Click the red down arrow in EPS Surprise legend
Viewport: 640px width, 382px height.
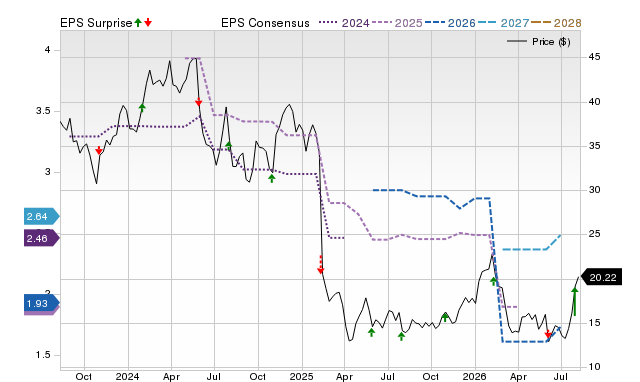[148, 22]
